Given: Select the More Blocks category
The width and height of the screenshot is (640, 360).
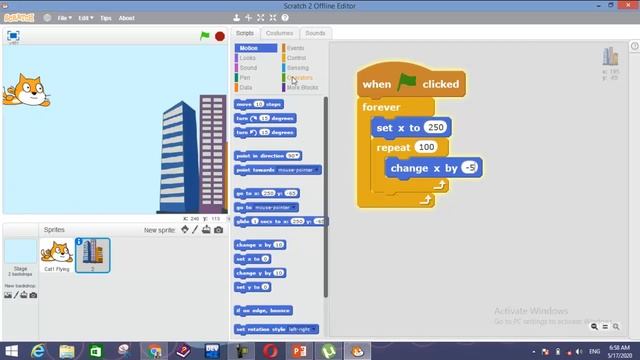Looking at the screenshot, I should click(x=302, y=87).
